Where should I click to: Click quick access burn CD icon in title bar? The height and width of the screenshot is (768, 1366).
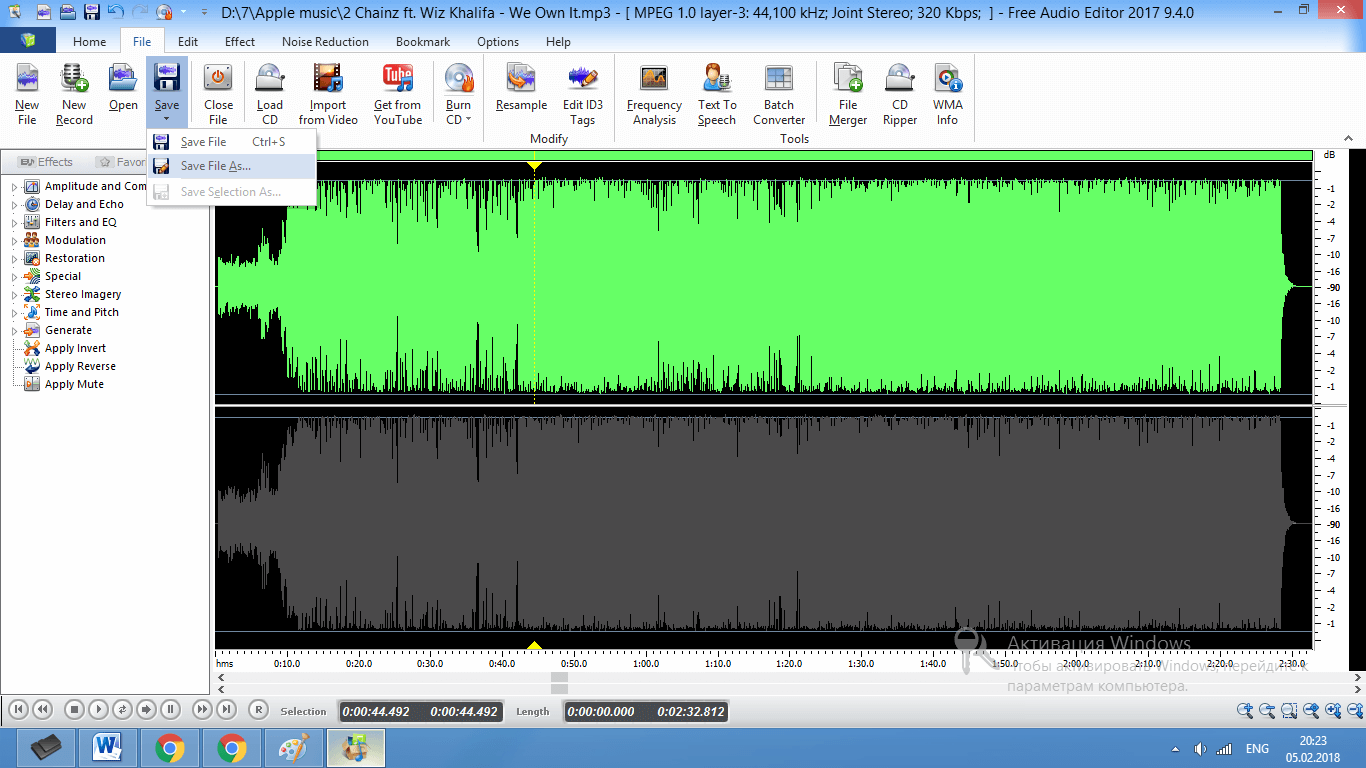(x=165, y=13)
